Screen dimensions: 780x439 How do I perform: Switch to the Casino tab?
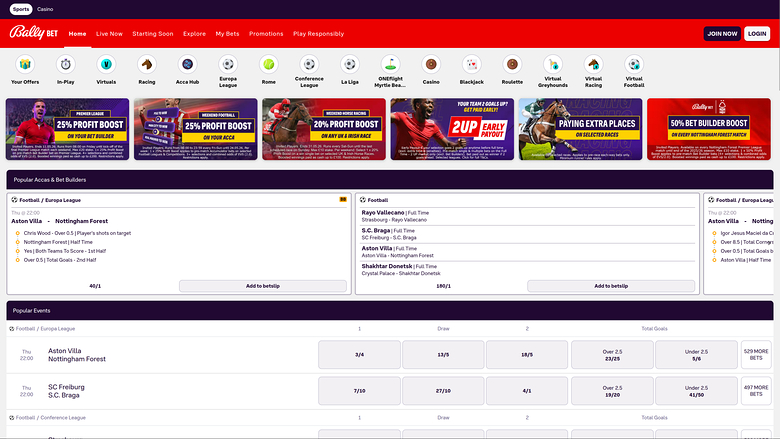[45, 9]
